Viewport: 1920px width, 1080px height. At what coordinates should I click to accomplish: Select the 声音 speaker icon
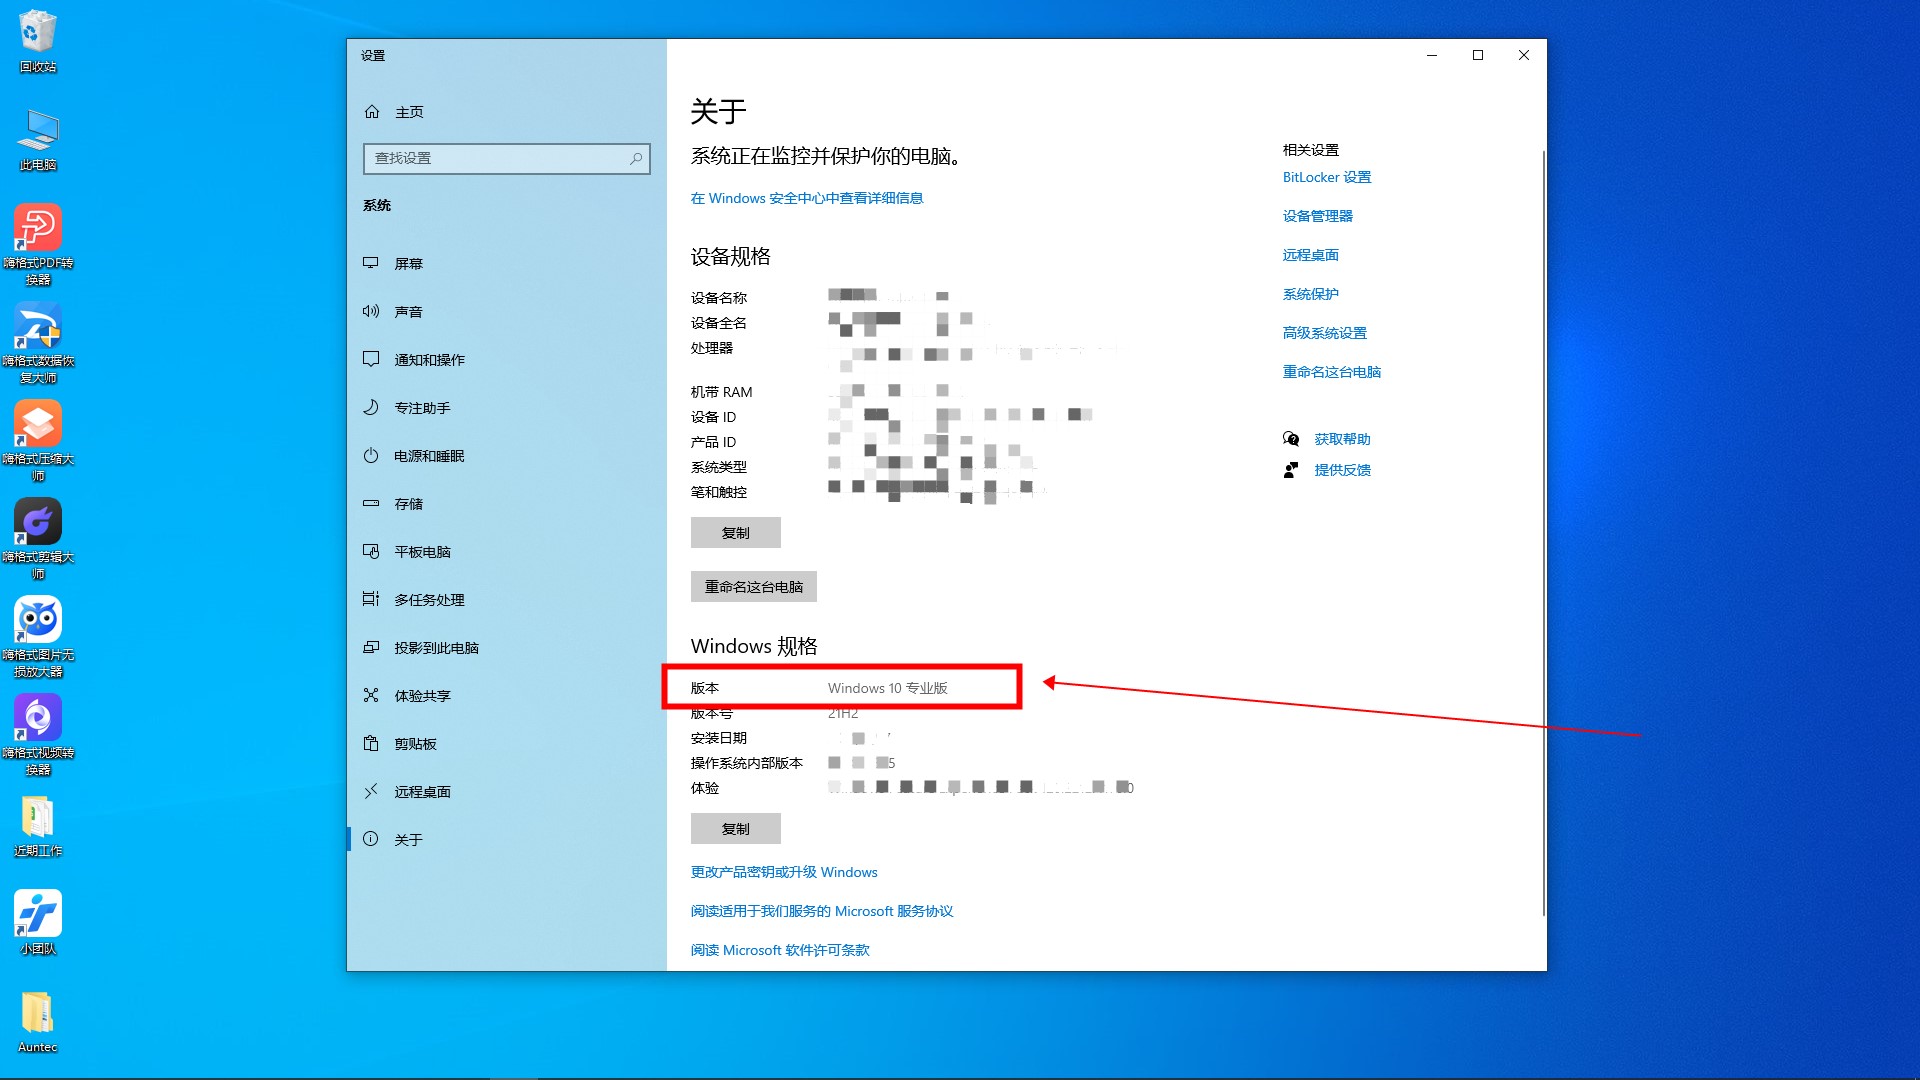371,311
